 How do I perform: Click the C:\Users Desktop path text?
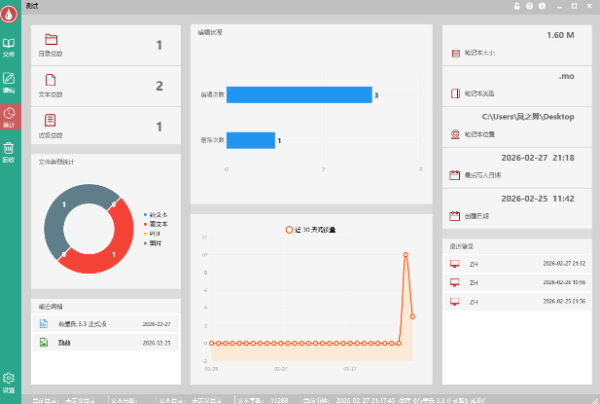click(528, 117)
